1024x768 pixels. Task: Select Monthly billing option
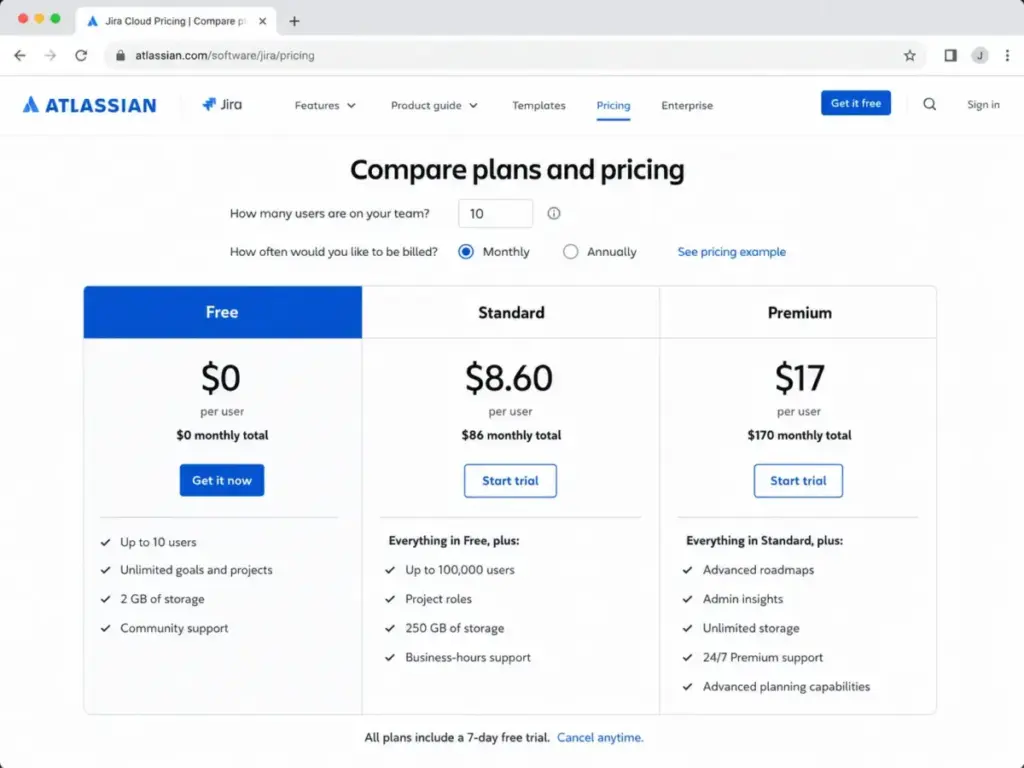tap(466, 252)
